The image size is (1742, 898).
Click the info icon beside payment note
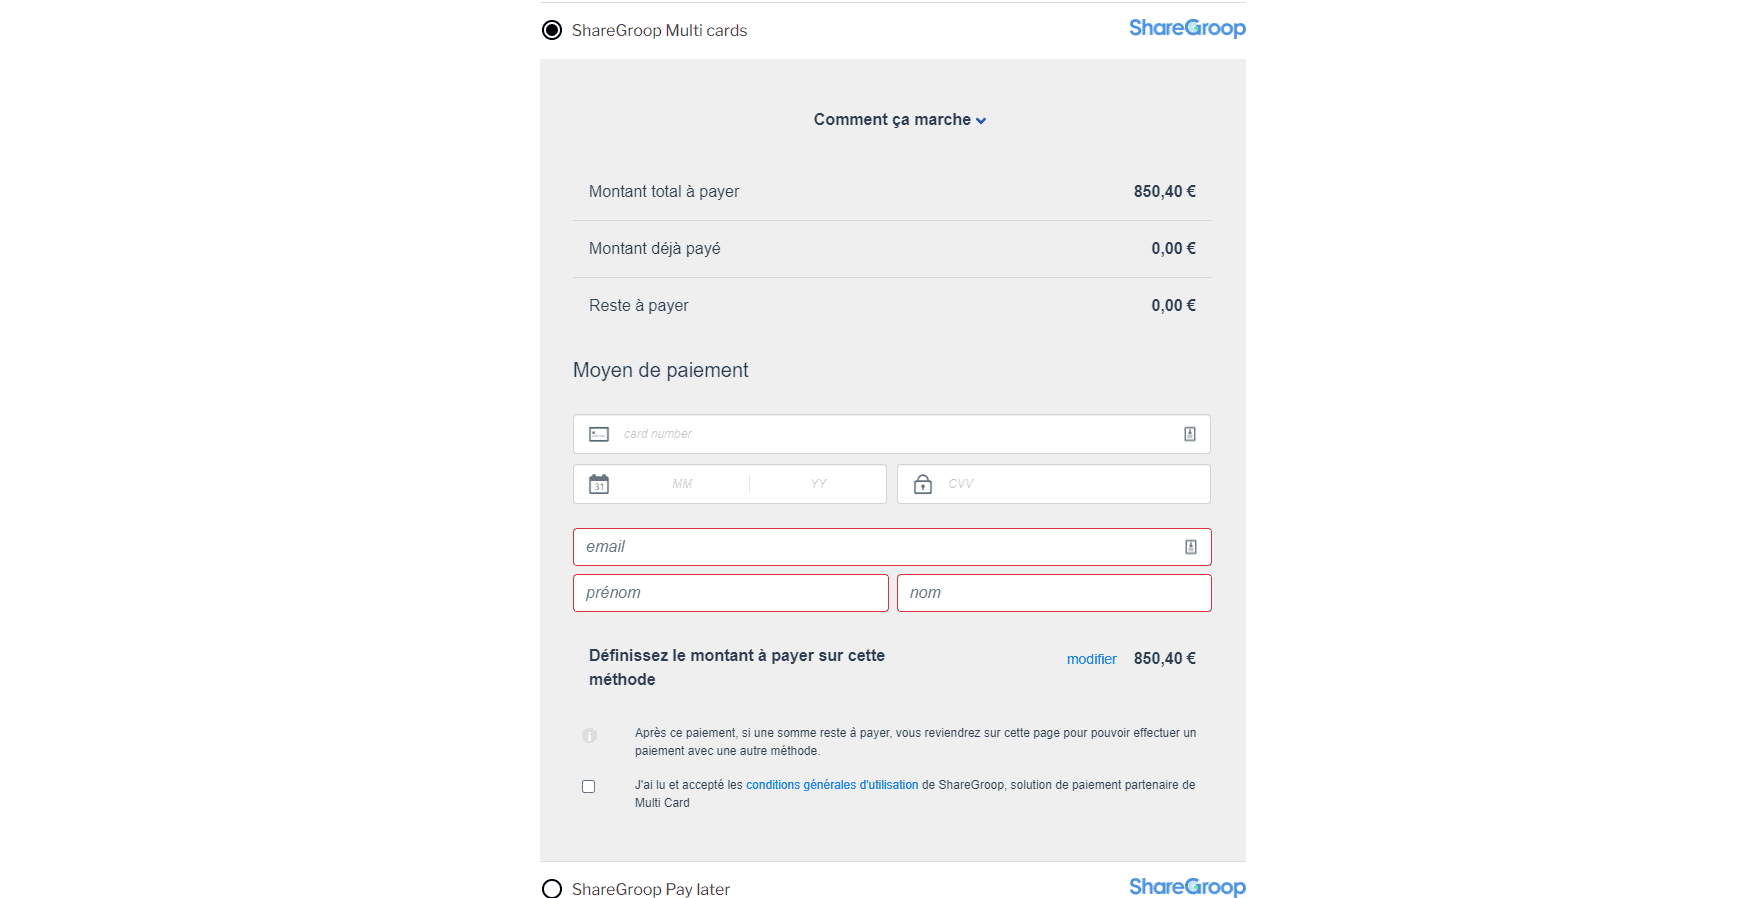point(590,736)
